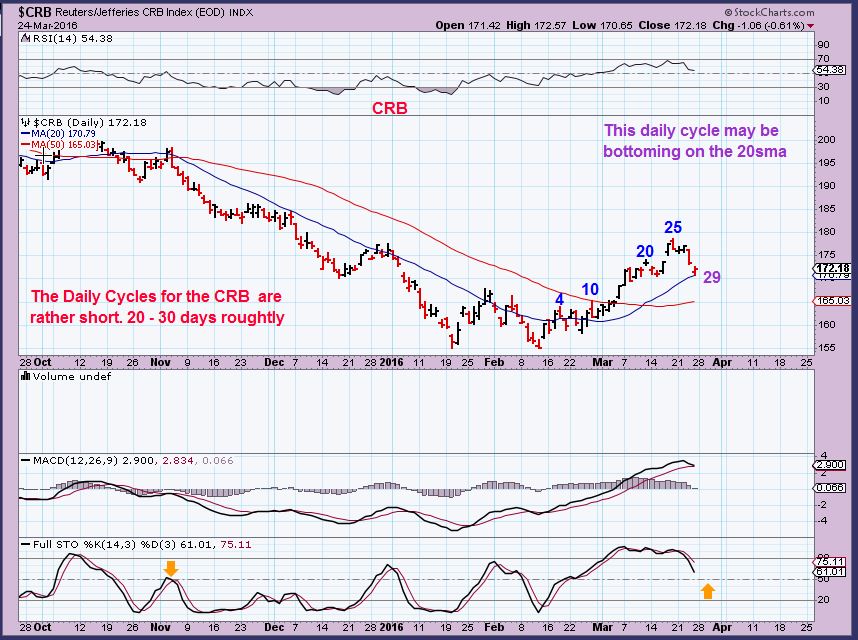Click the Volume panel bar icon

click(25, 376)
